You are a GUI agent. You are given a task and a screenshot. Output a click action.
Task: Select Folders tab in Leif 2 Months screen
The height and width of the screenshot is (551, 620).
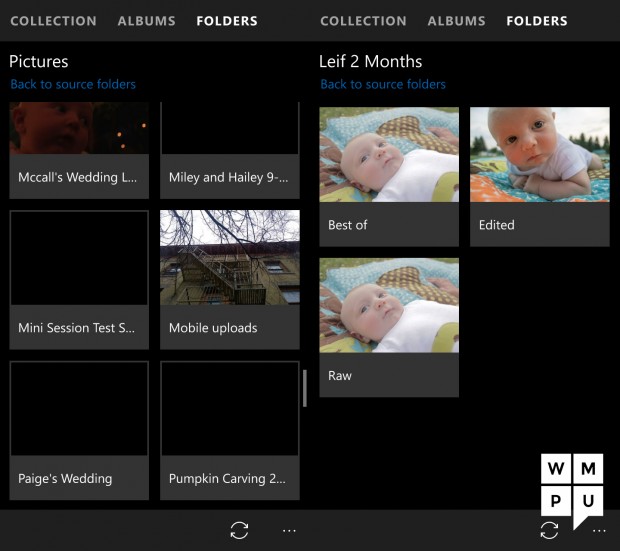pos(537,21)
